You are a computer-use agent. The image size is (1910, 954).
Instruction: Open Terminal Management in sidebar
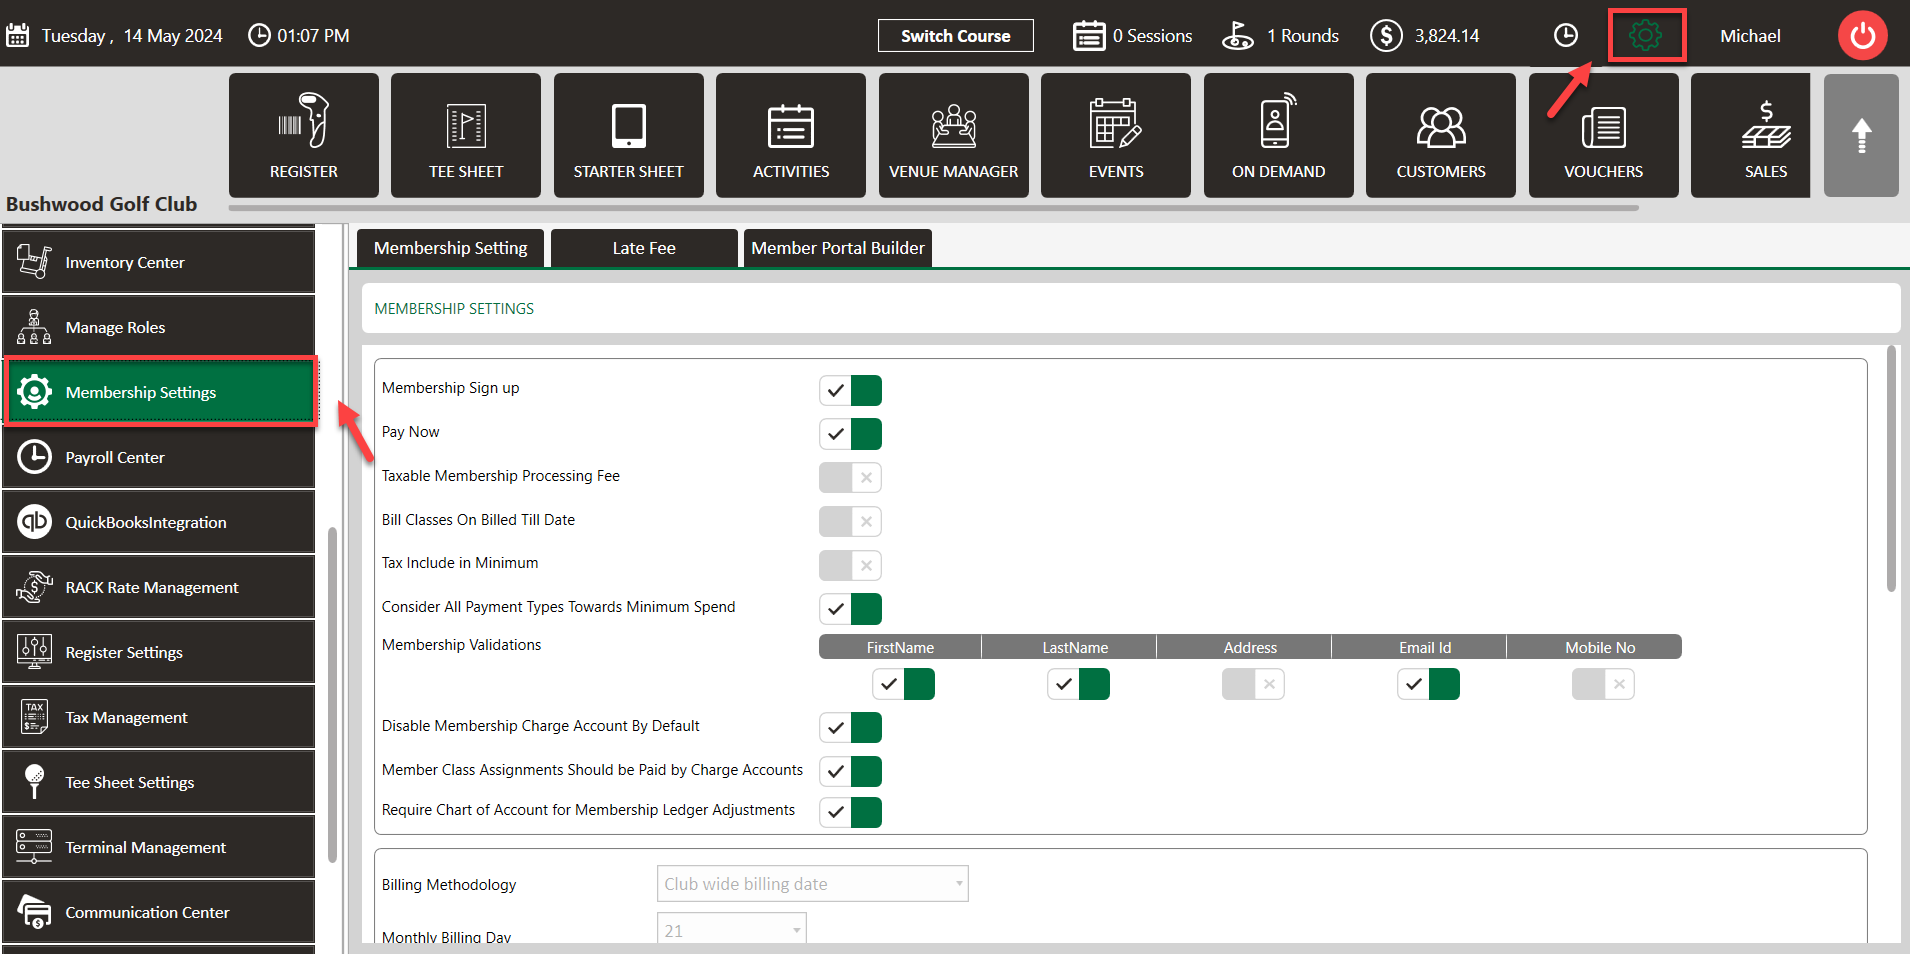tap(159, 847)
